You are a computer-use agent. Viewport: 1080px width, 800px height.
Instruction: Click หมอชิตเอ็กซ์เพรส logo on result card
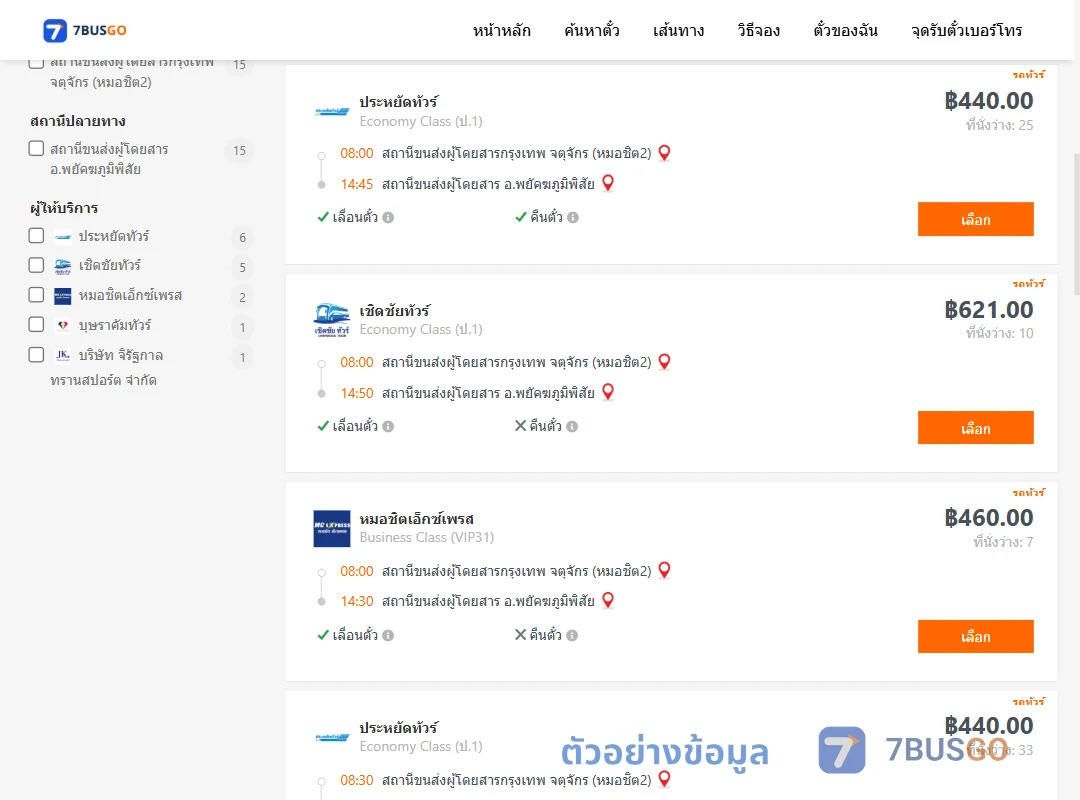[332, 529]
